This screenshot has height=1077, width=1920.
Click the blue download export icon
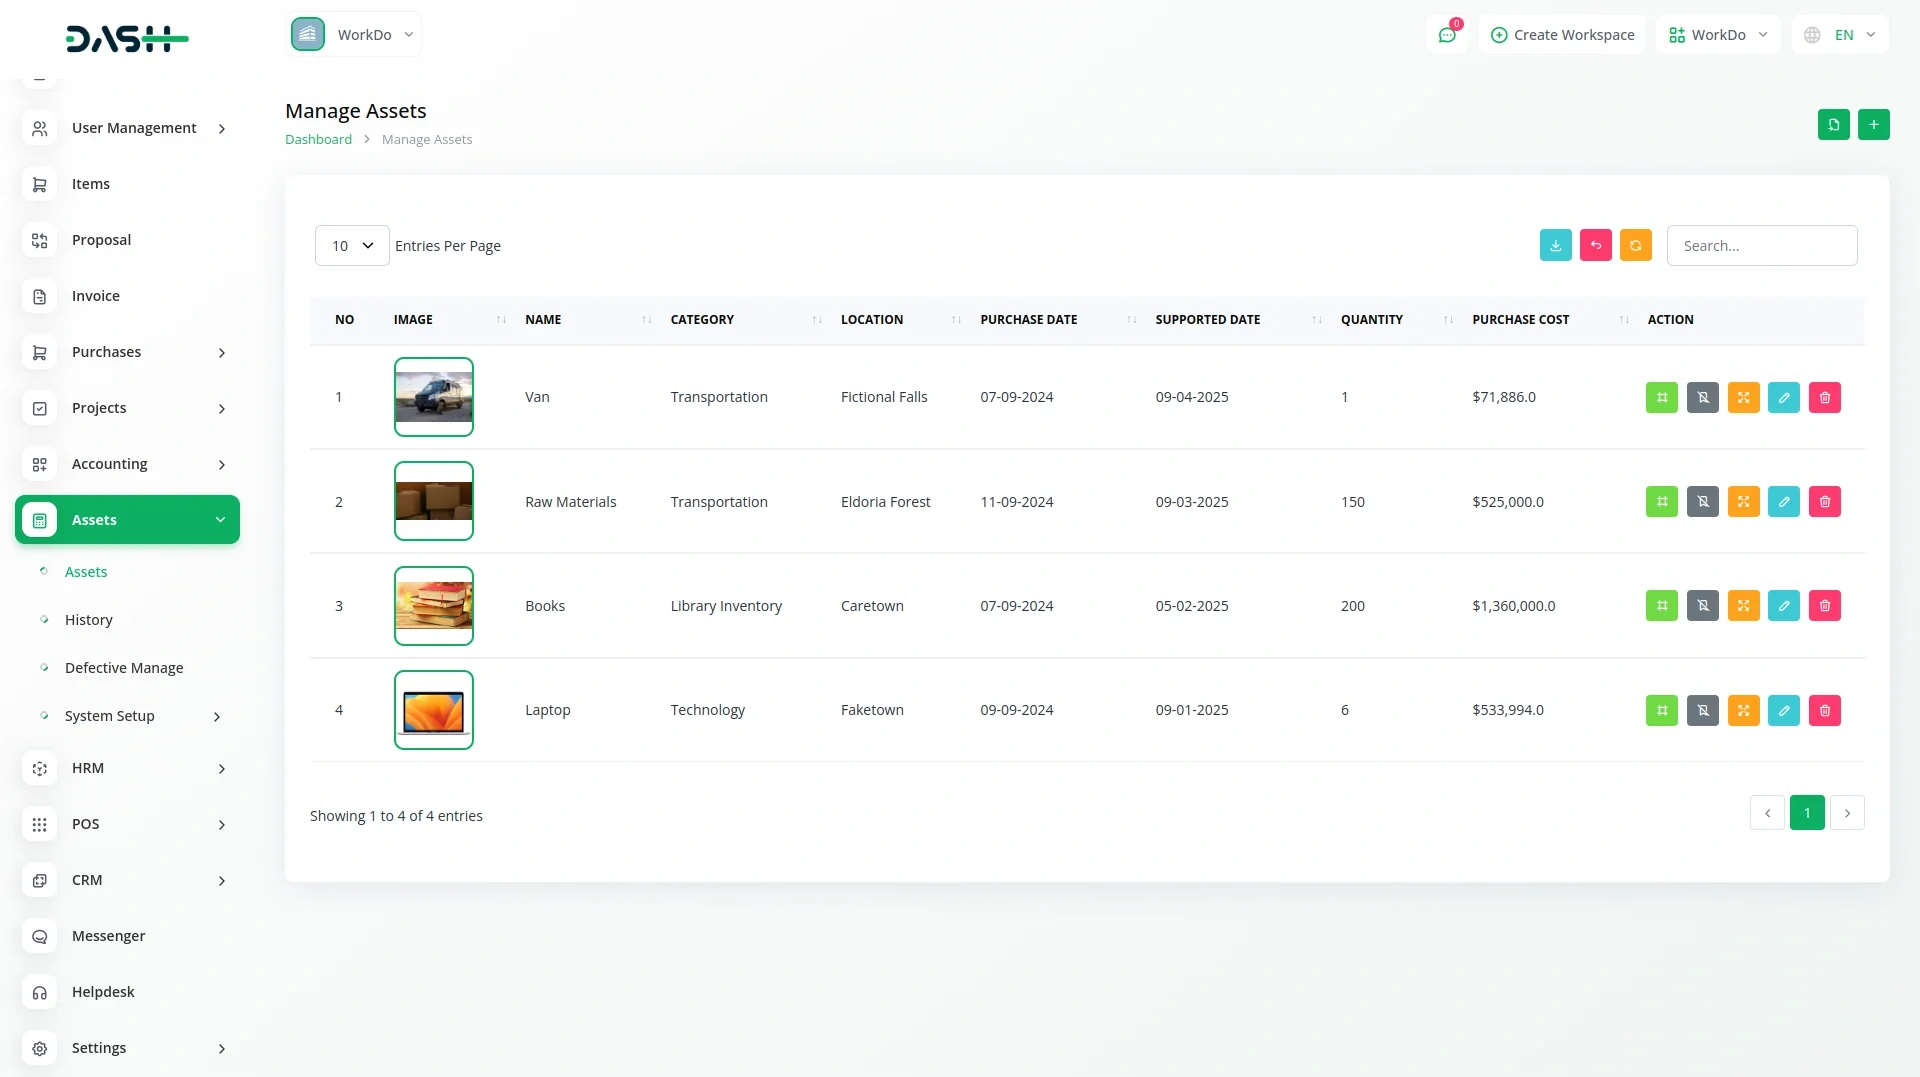[1555, 246]
